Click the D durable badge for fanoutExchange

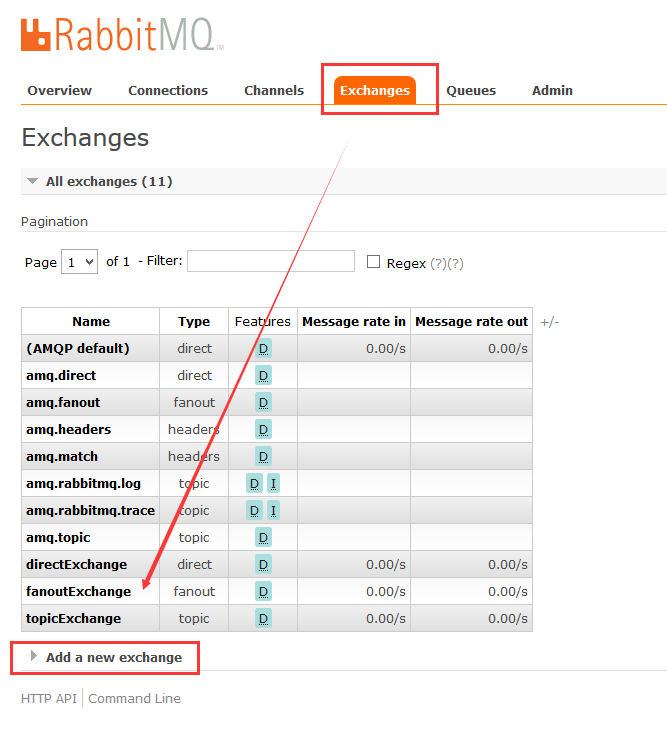click(263, 592)
